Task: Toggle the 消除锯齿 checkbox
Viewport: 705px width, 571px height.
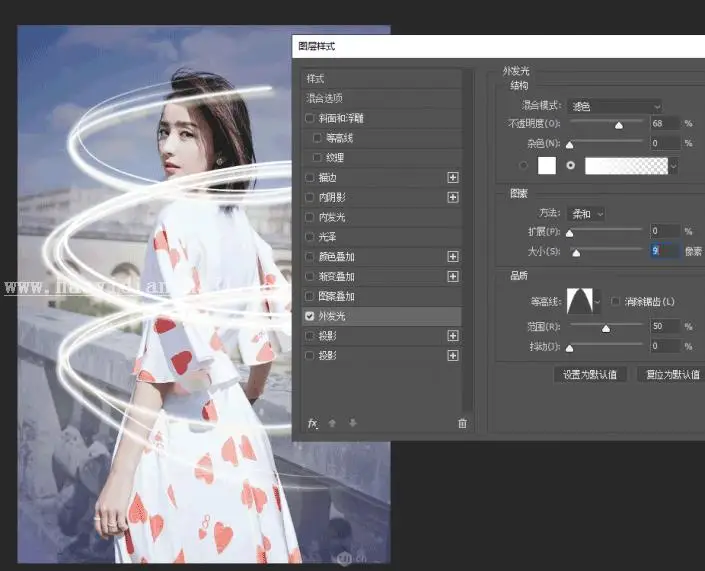Action: tap(616, 301)
